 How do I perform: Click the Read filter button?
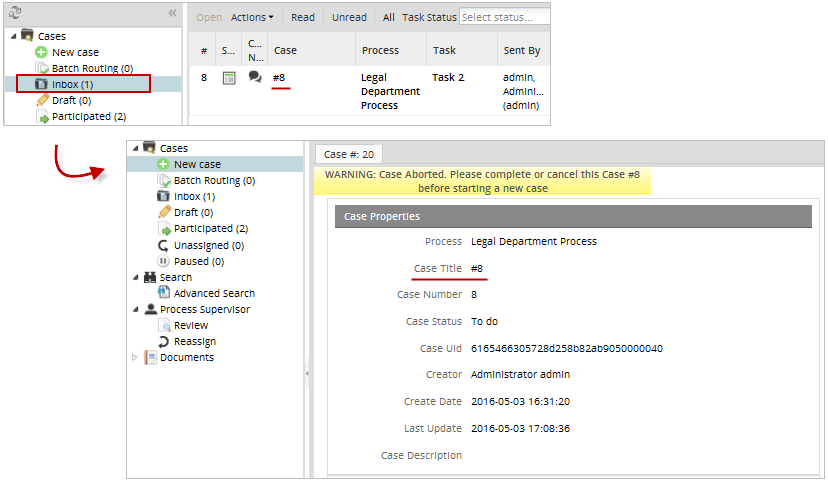[x=303, y=17]
